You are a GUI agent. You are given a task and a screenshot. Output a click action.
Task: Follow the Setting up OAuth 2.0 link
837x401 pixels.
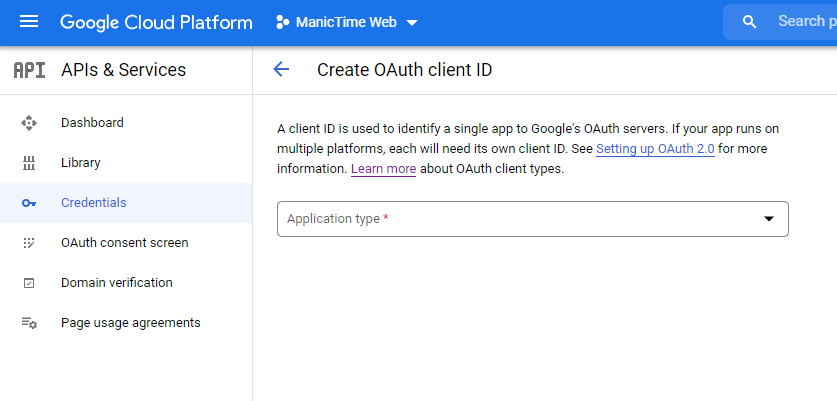click(655, 149)
